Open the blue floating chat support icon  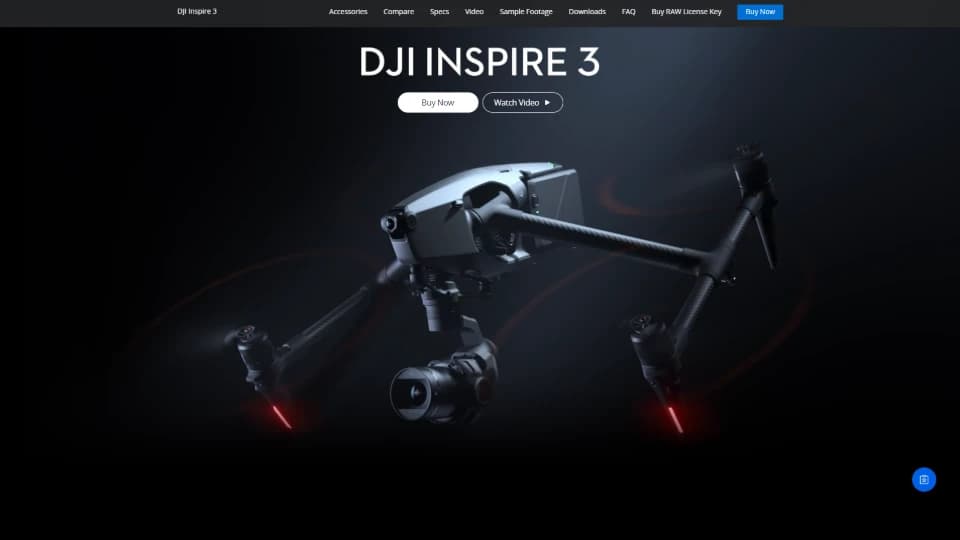(x=924, y=479)
